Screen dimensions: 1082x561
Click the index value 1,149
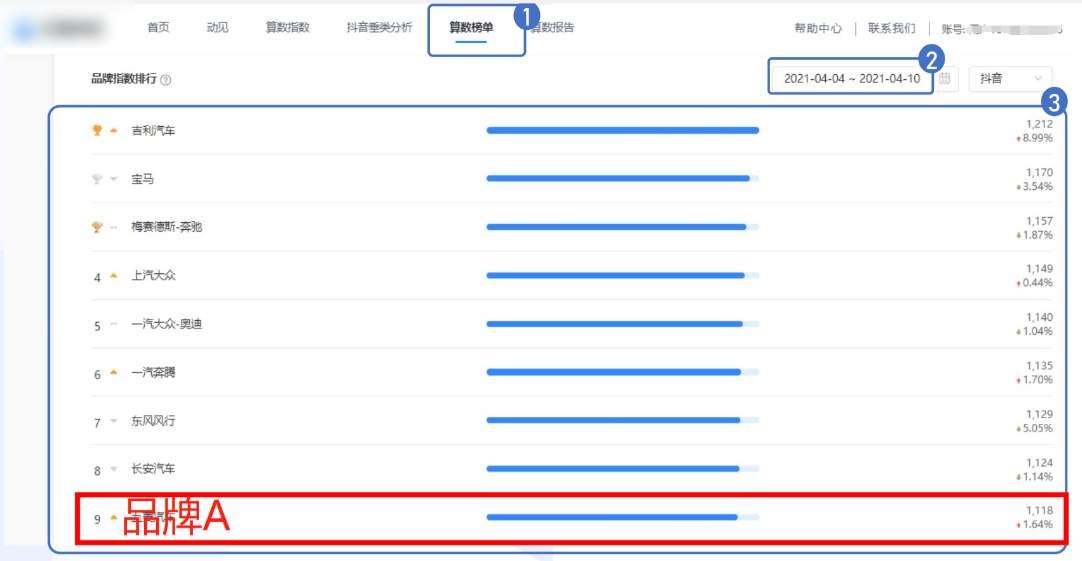coord(1039,268)
